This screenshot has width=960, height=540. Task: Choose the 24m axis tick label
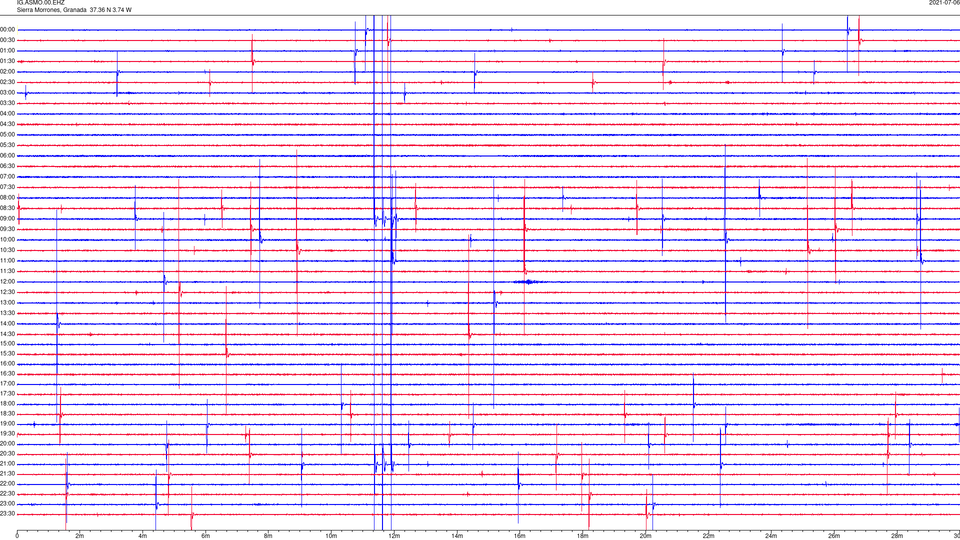pyautogui.click(x=771, y=536)
